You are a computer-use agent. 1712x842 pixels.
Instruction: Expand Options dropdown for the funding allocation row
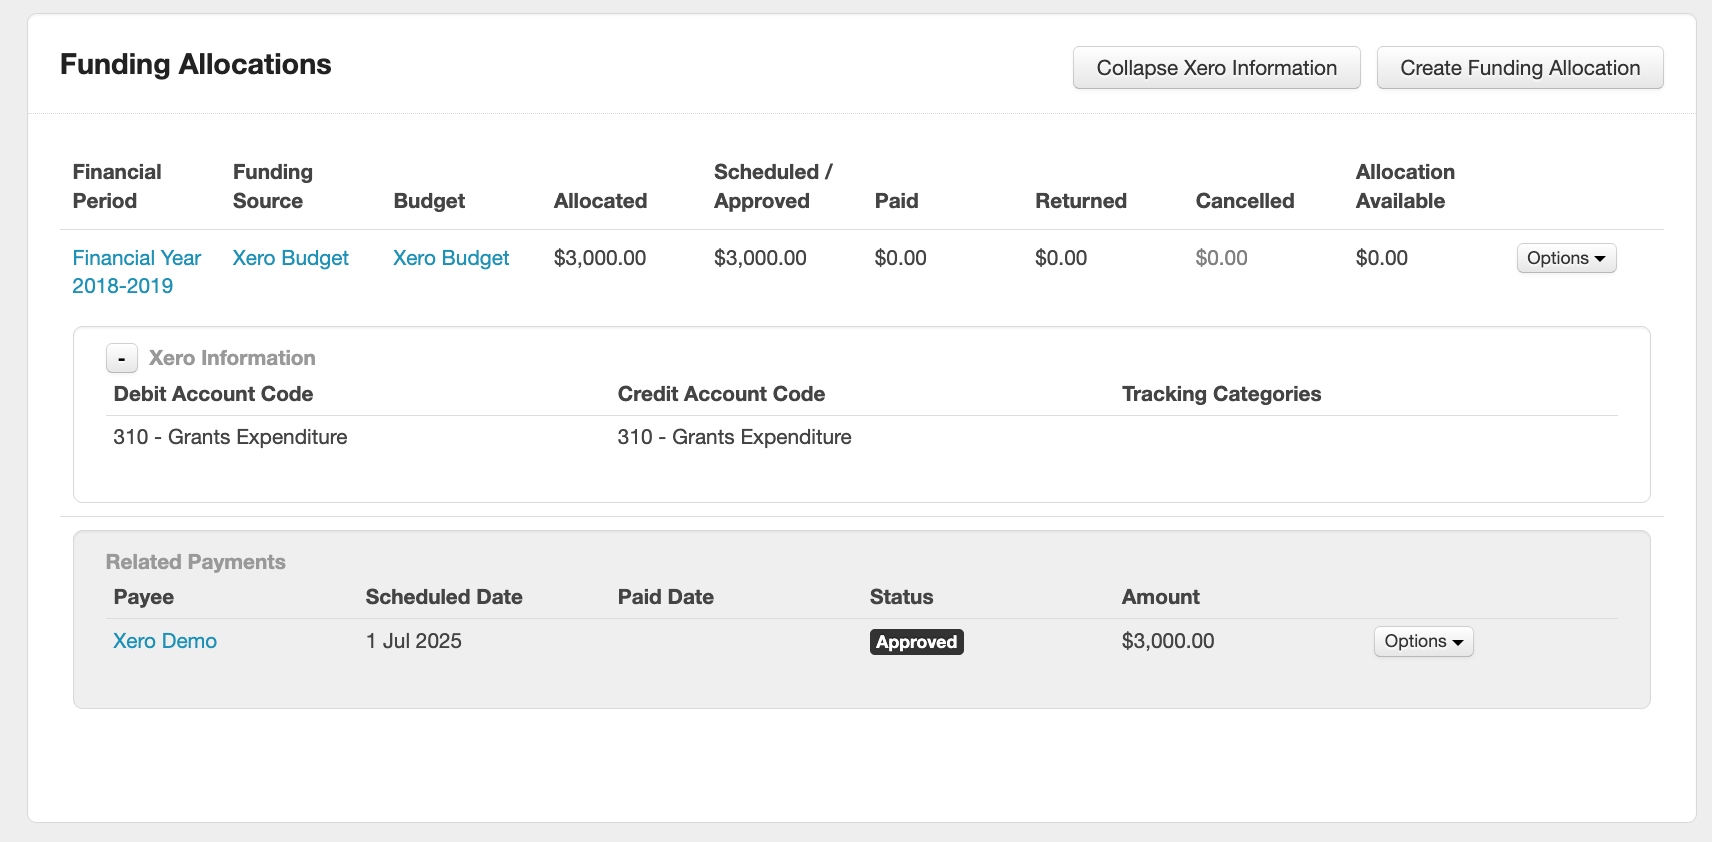point(1565,258)
